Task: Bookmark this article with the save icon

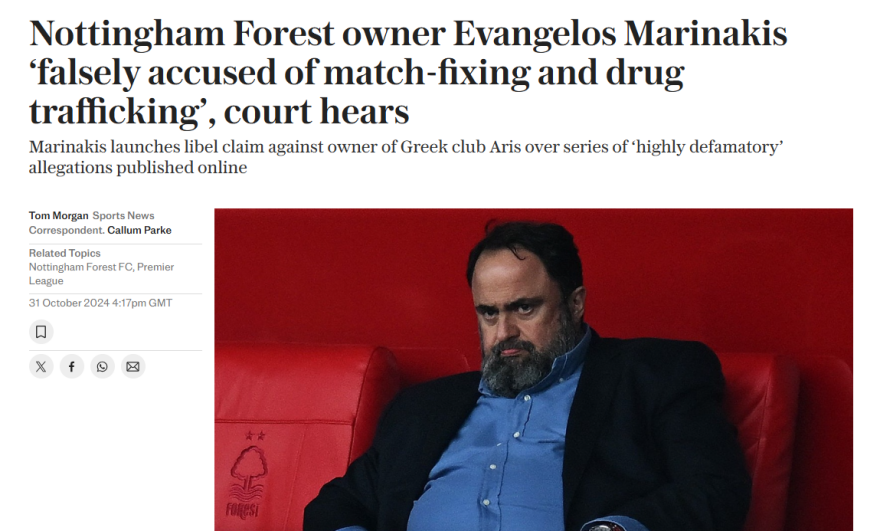Action: coord(41,331)
